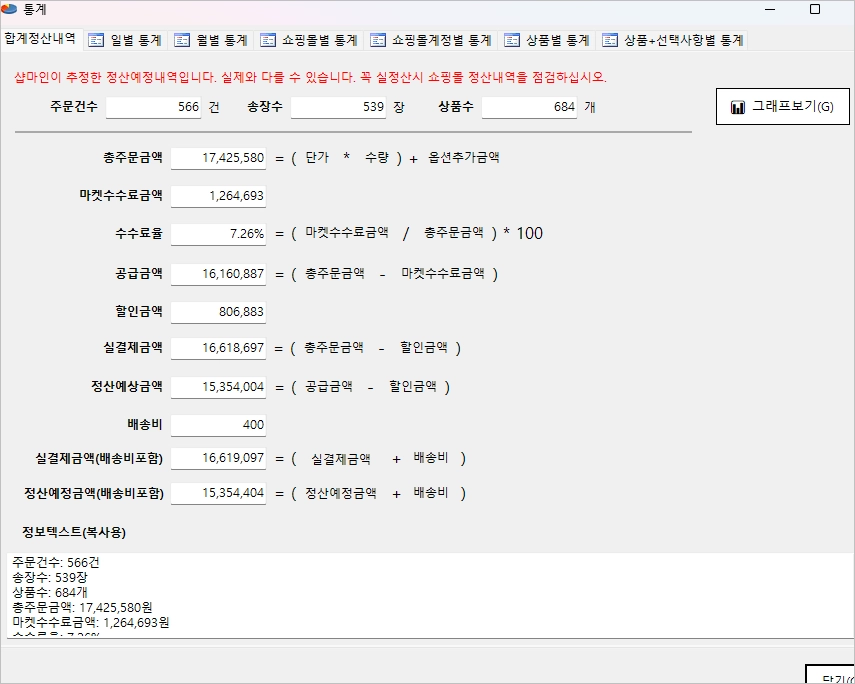The width and height of the screenshot is (855, 684).
Task: Click the text line '상품수: 684개'
Action: [x=50, y=592]
